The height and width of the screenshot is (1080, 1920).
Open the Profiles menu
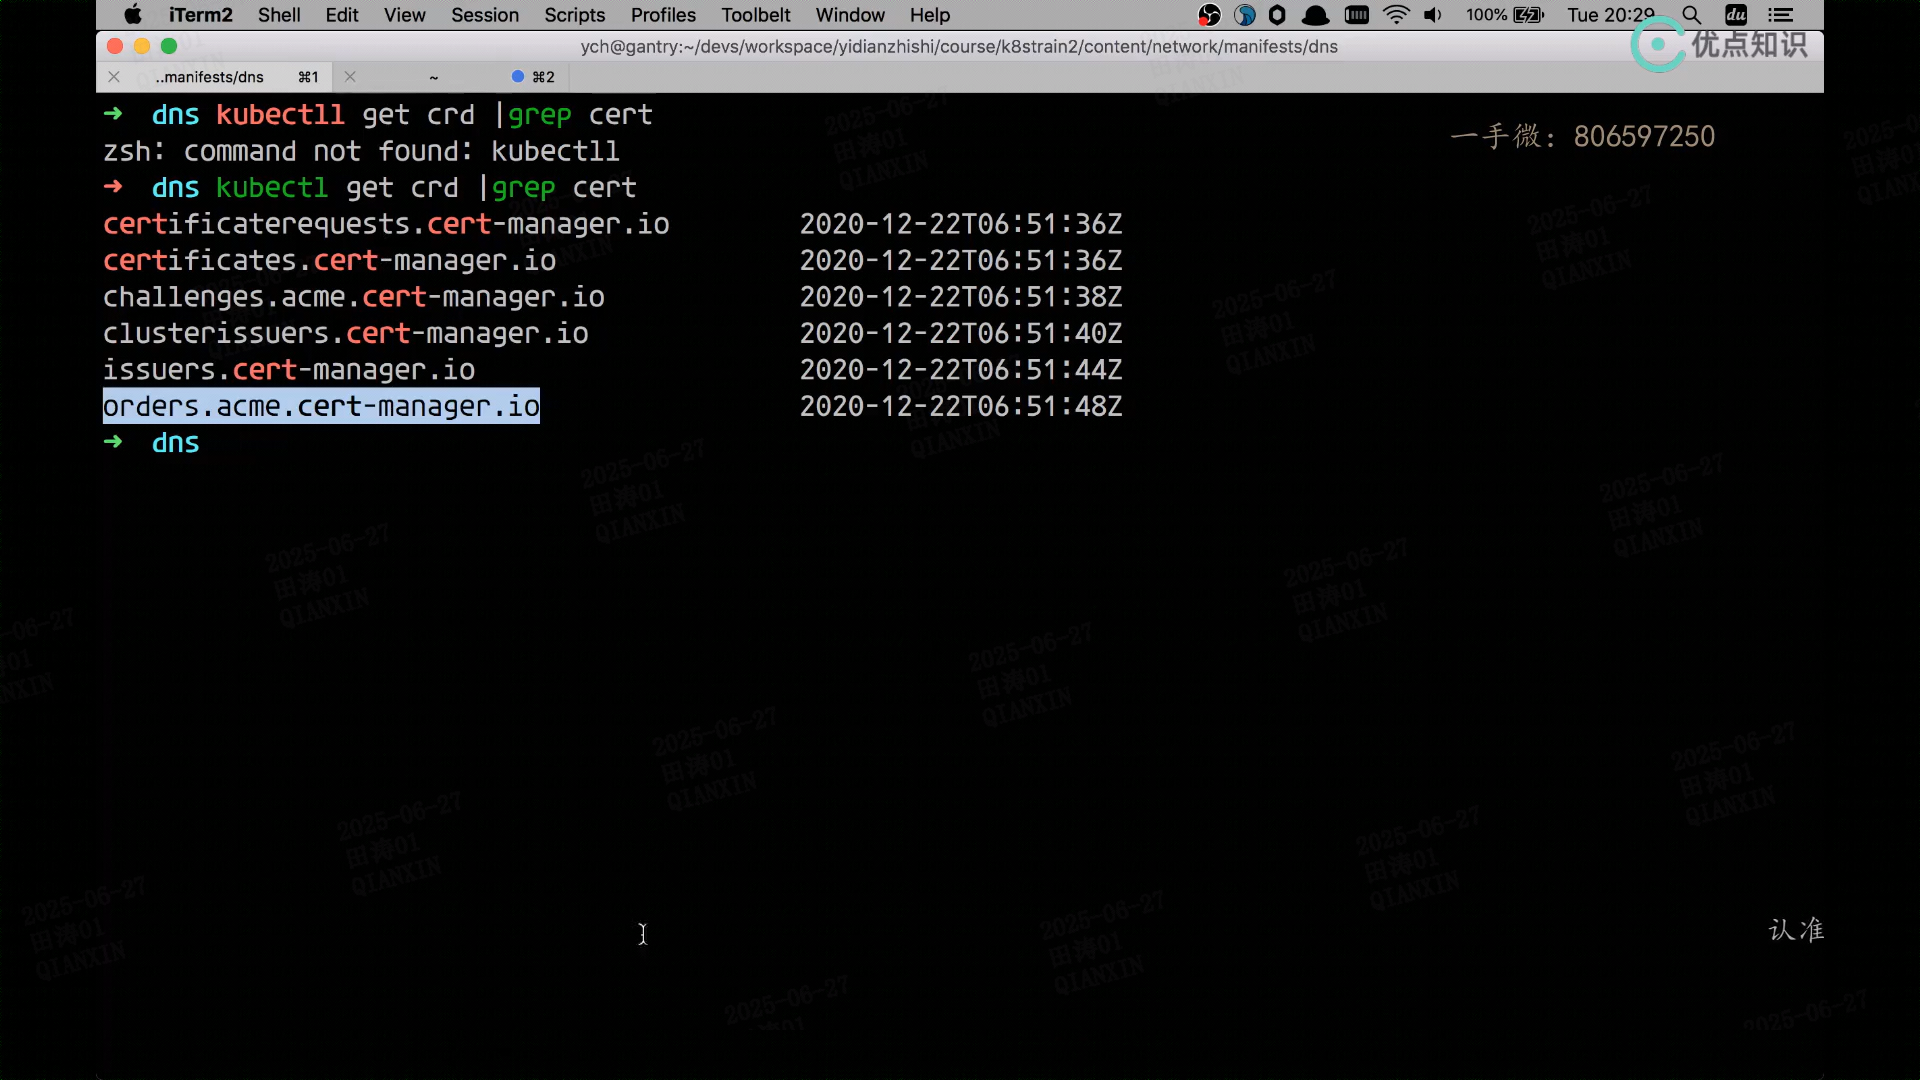click(663, 15)
